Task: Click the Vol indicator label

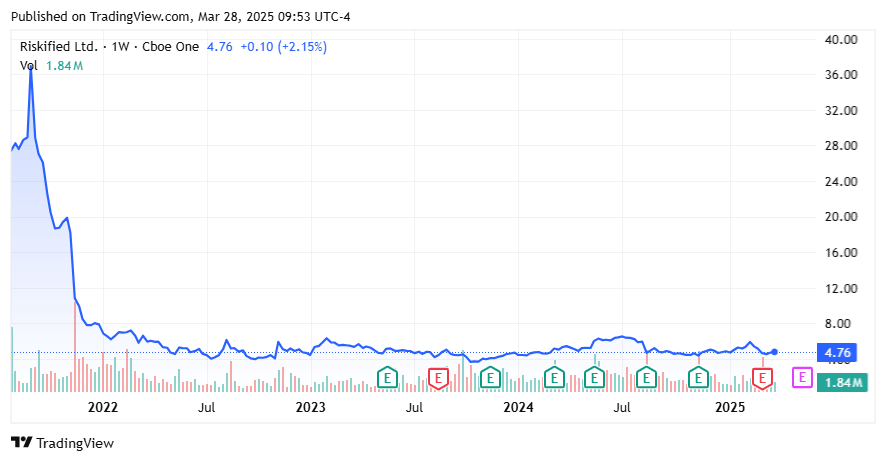Action: [28, 66]
